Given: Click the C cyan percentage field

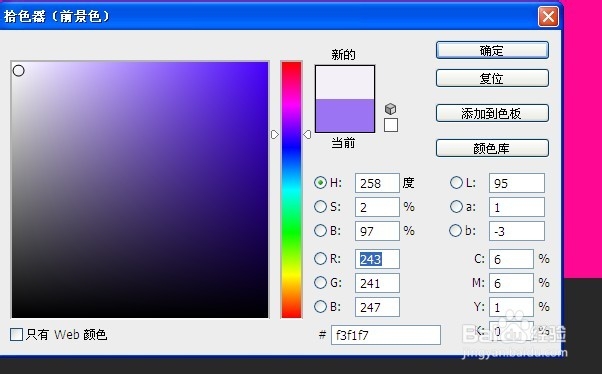Looking at the screenshot, I should click(x=511, y=259).
